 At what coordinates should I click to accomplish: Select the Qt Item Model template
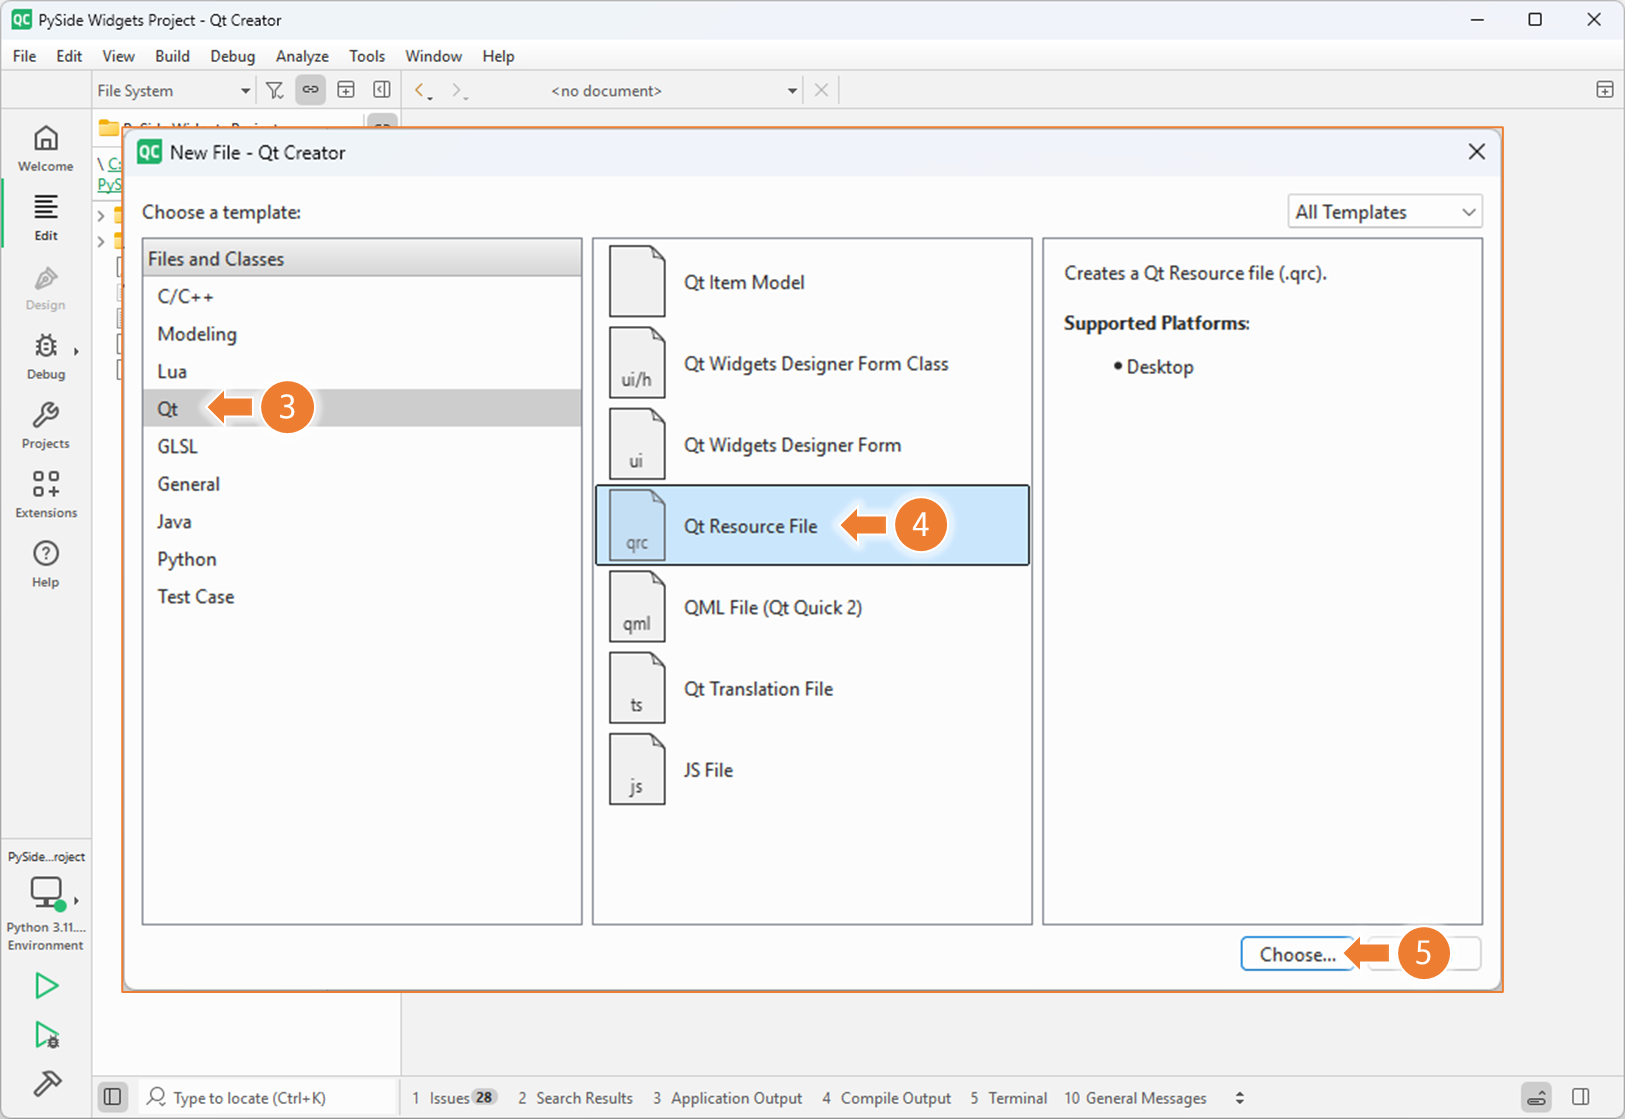point(812,282)
